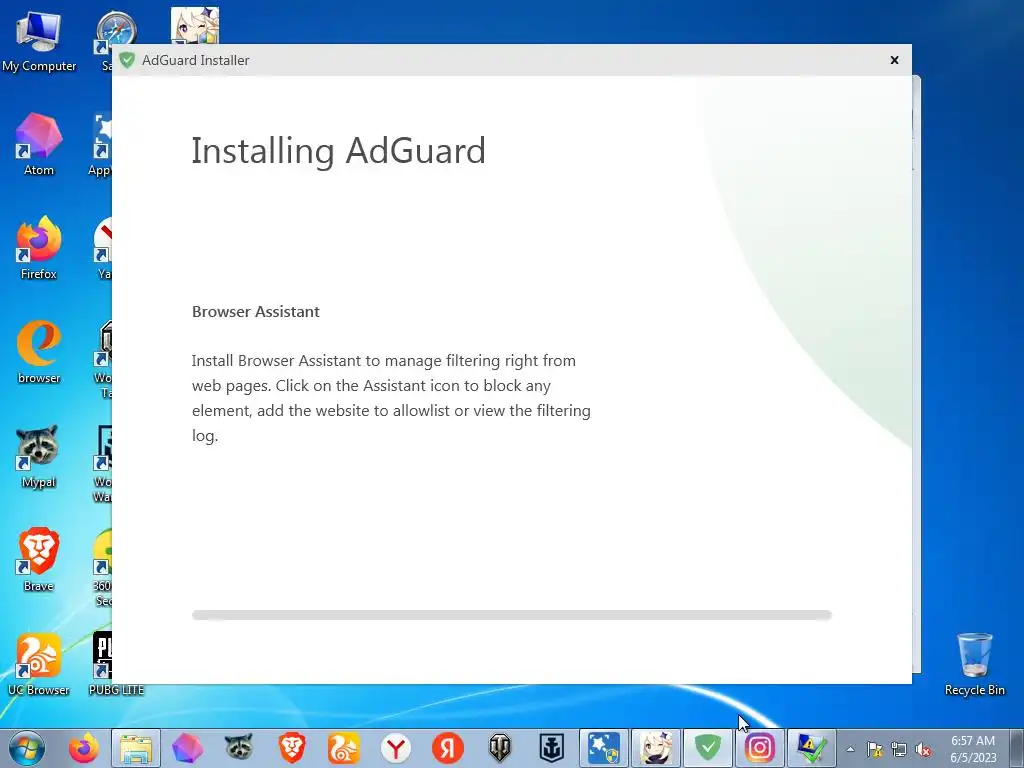Select the anime character desktop icon at top

coord(195,26)
